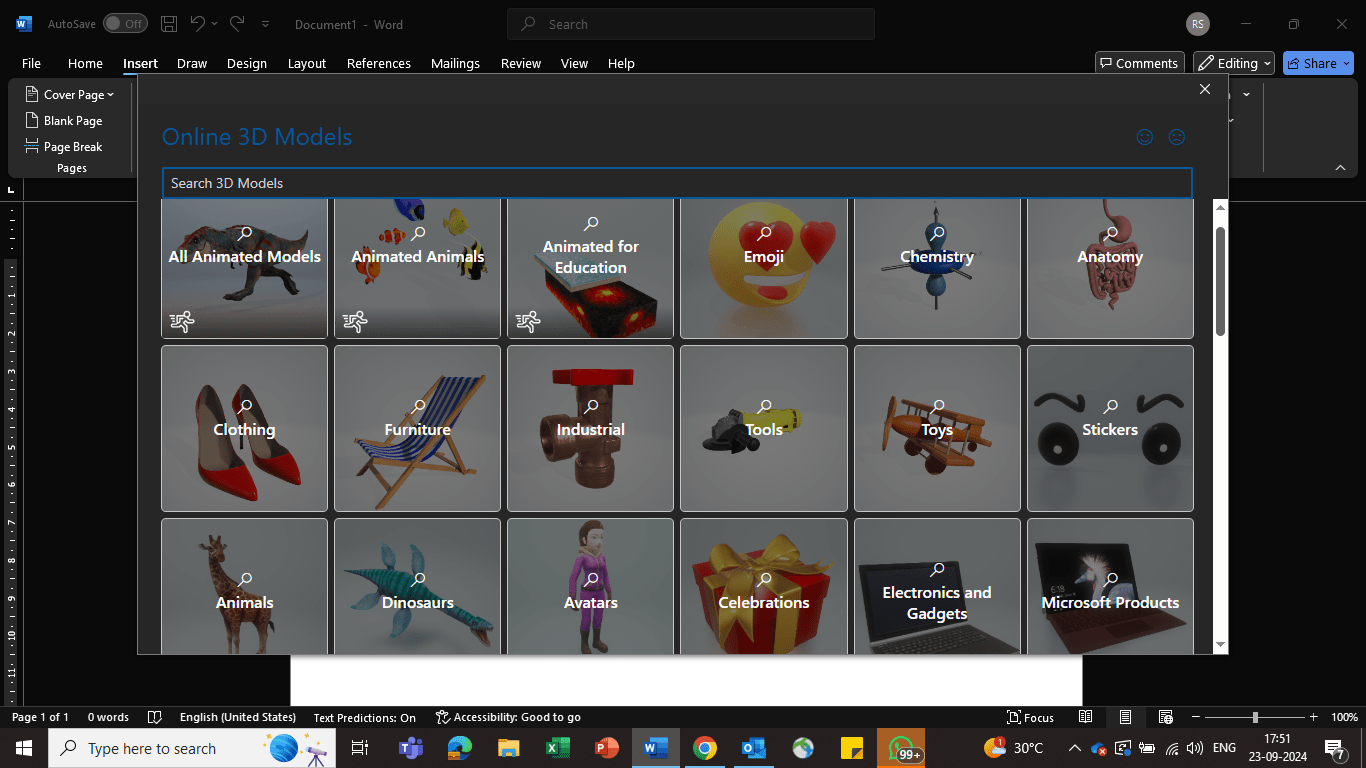Click the Search 3D Models field
Viewport: 1366px width, 768px height.
677,183
